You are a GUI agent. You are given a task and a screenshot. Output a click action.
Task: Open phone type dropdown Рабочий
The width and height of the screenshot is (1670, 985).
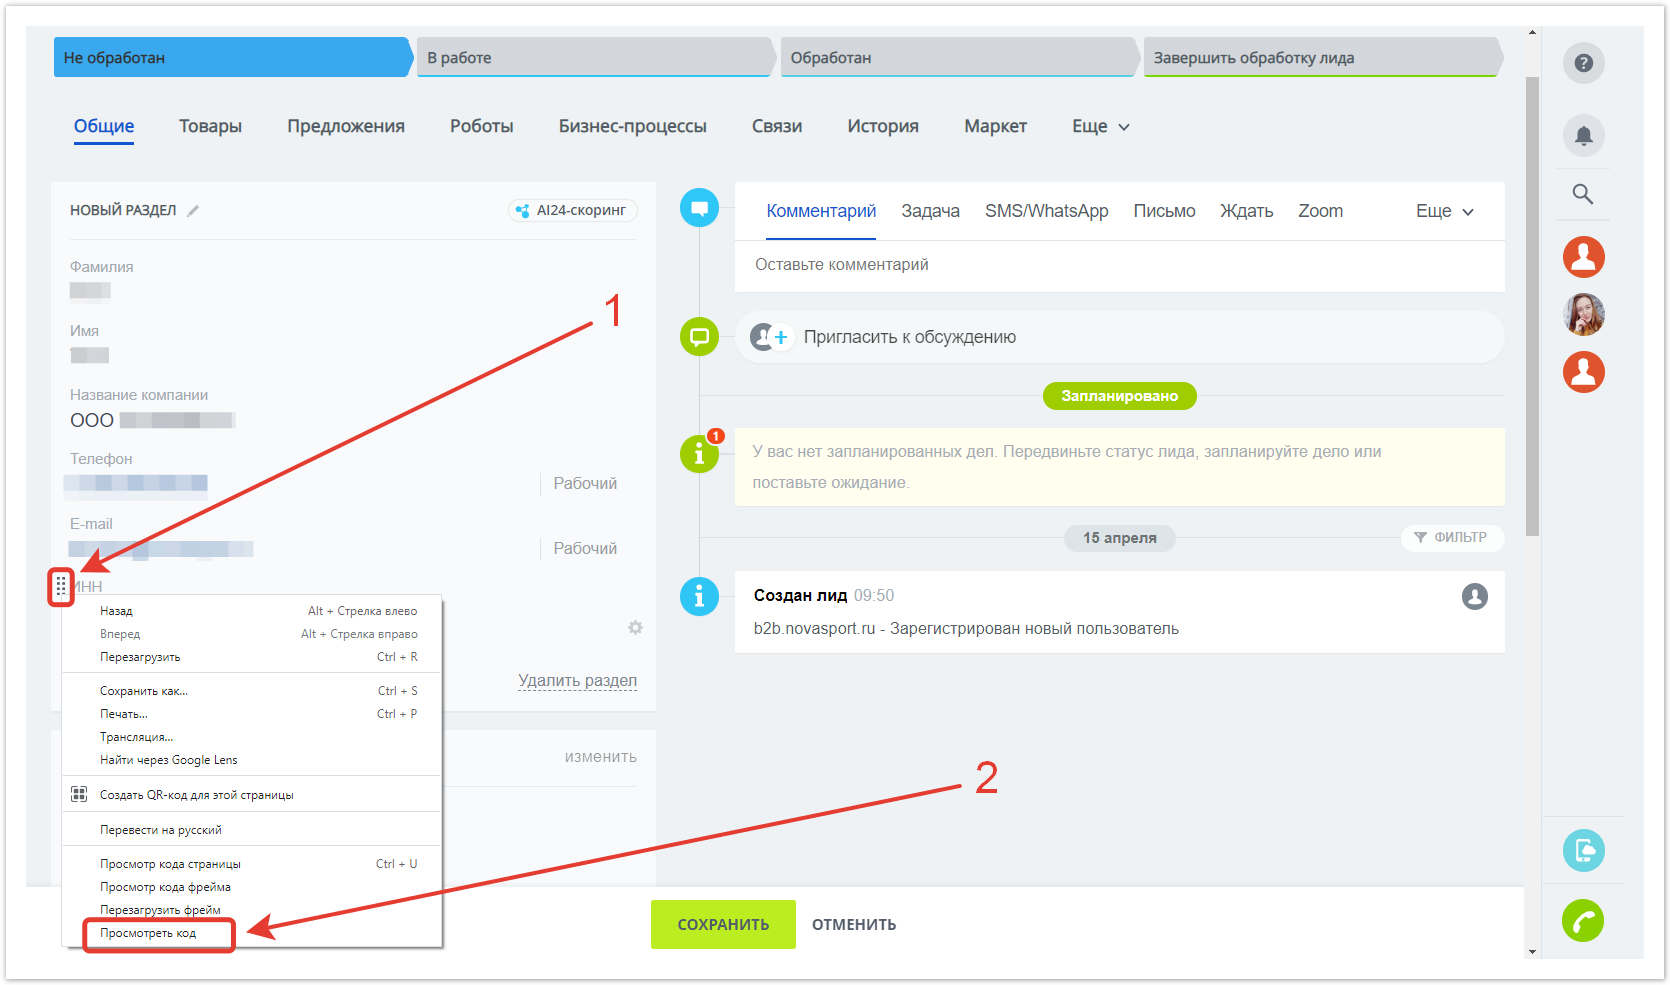[585, 484]
